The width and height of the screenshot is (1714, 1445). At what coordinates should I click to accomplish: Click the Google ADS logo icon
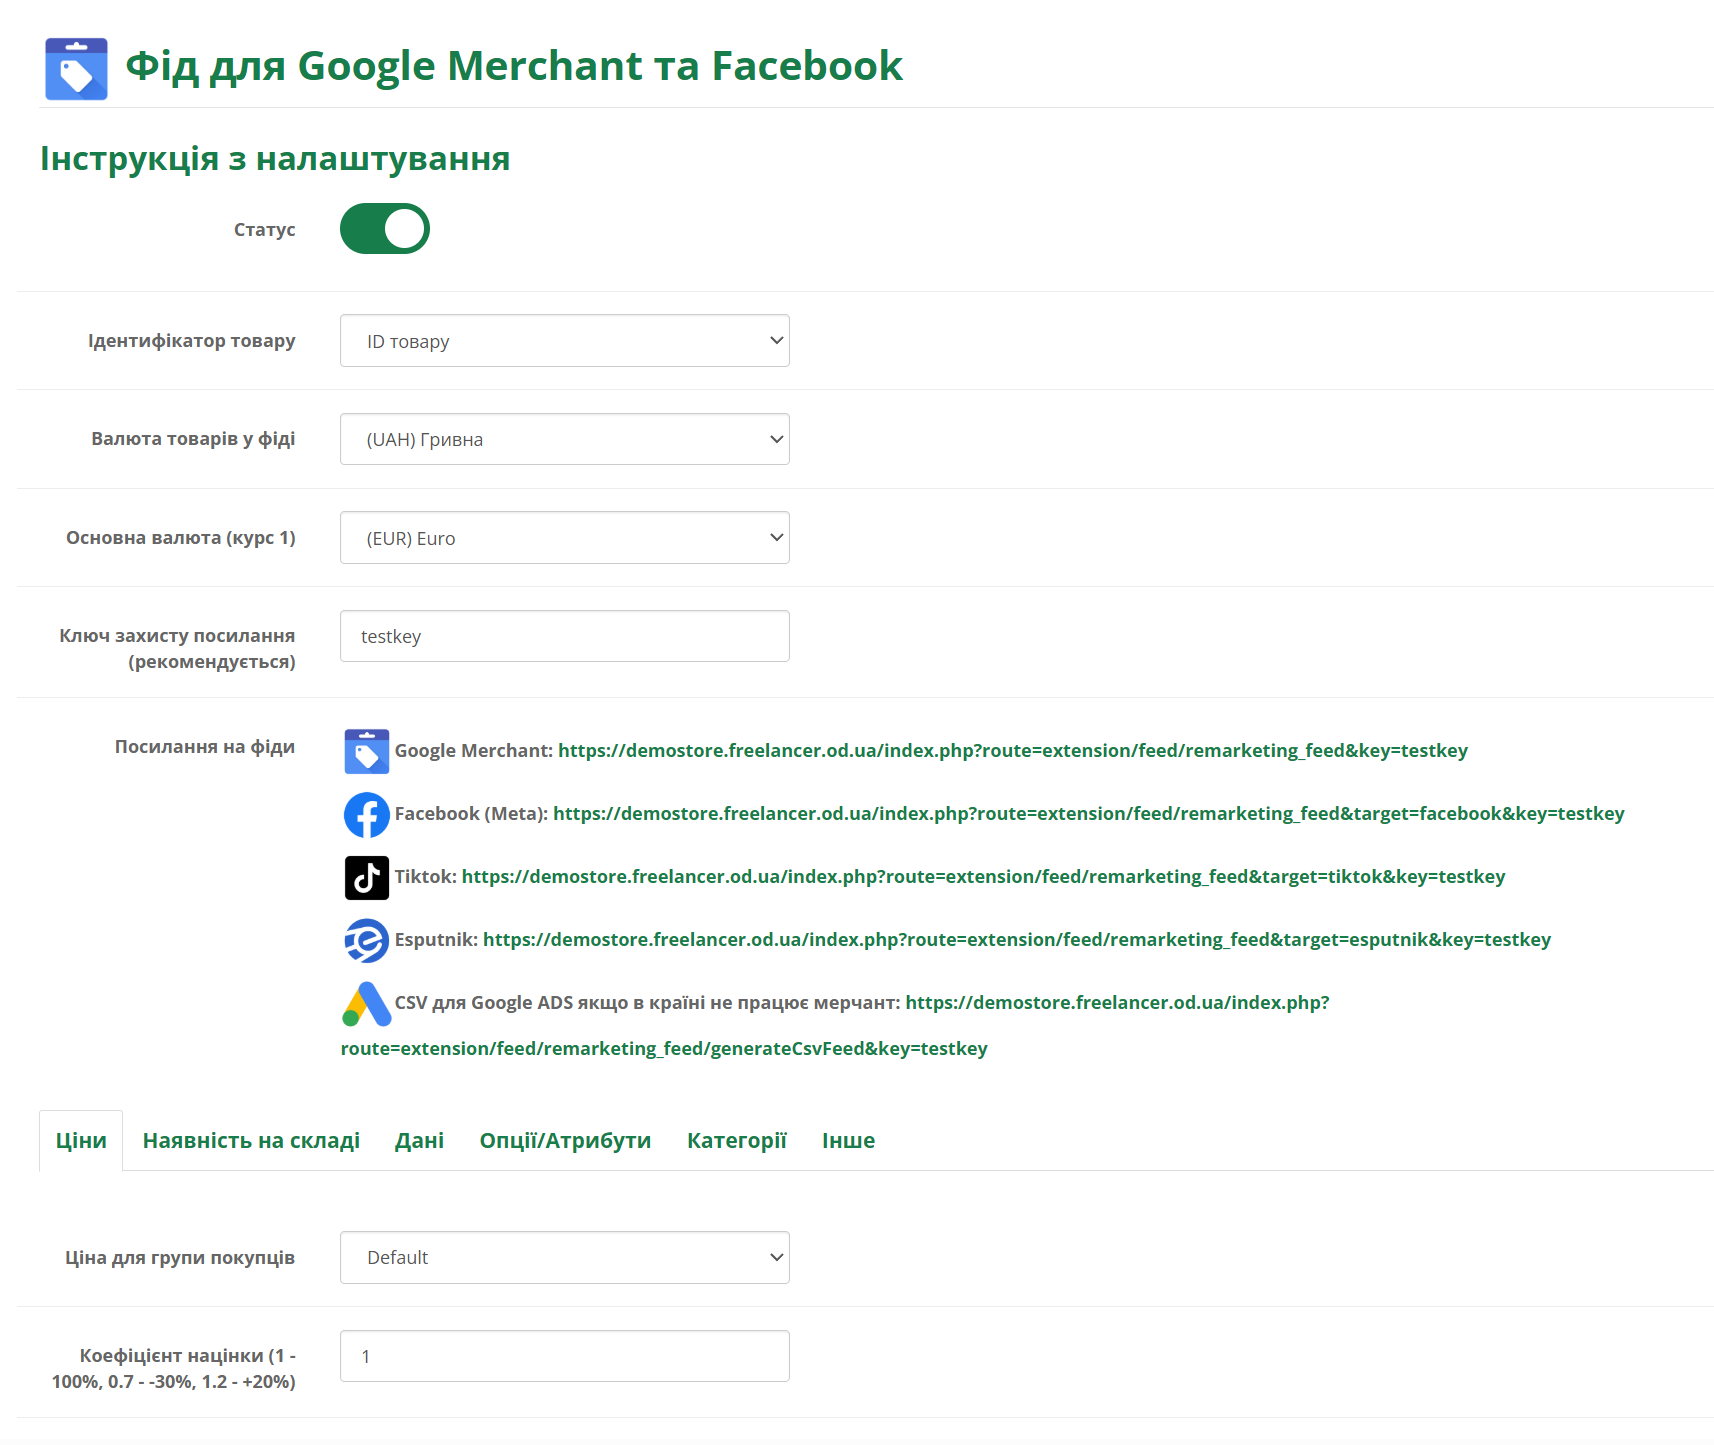[x=367, y=1003]
